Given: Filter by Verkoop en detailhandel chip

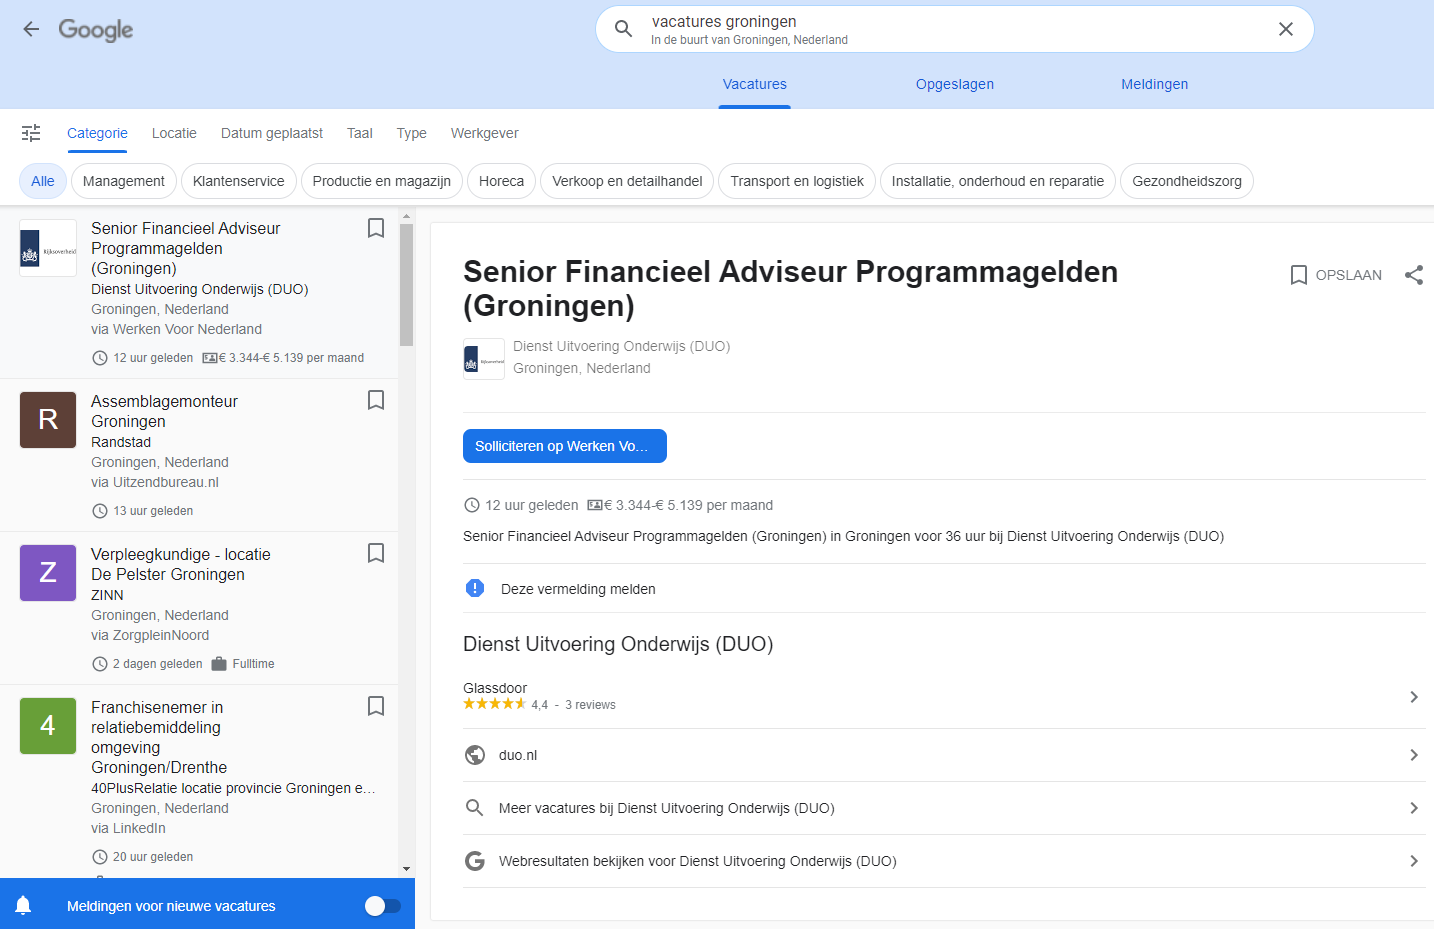Looking at the screenshot, I should [627, 181].
